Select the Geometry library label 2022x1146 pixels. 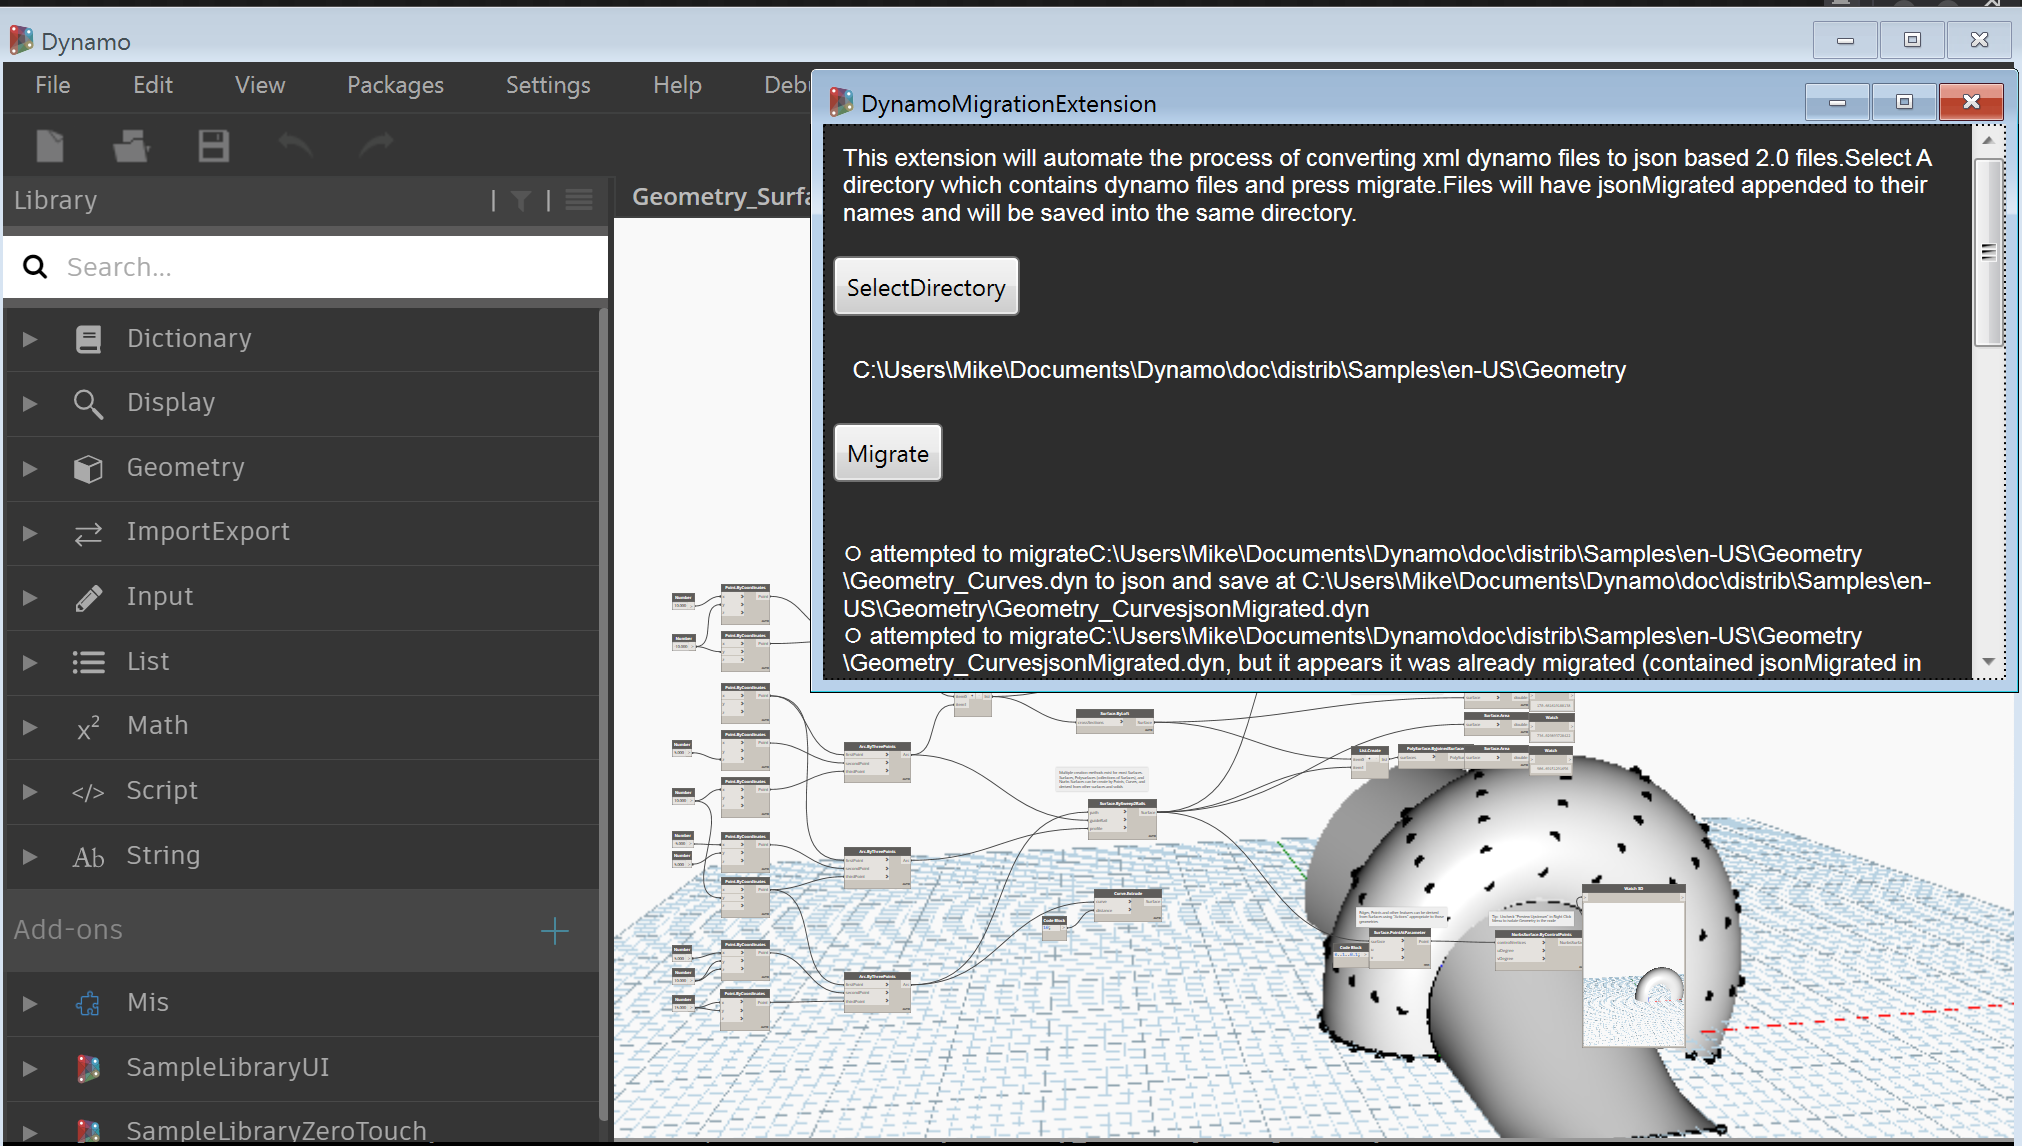coord(185,467)
